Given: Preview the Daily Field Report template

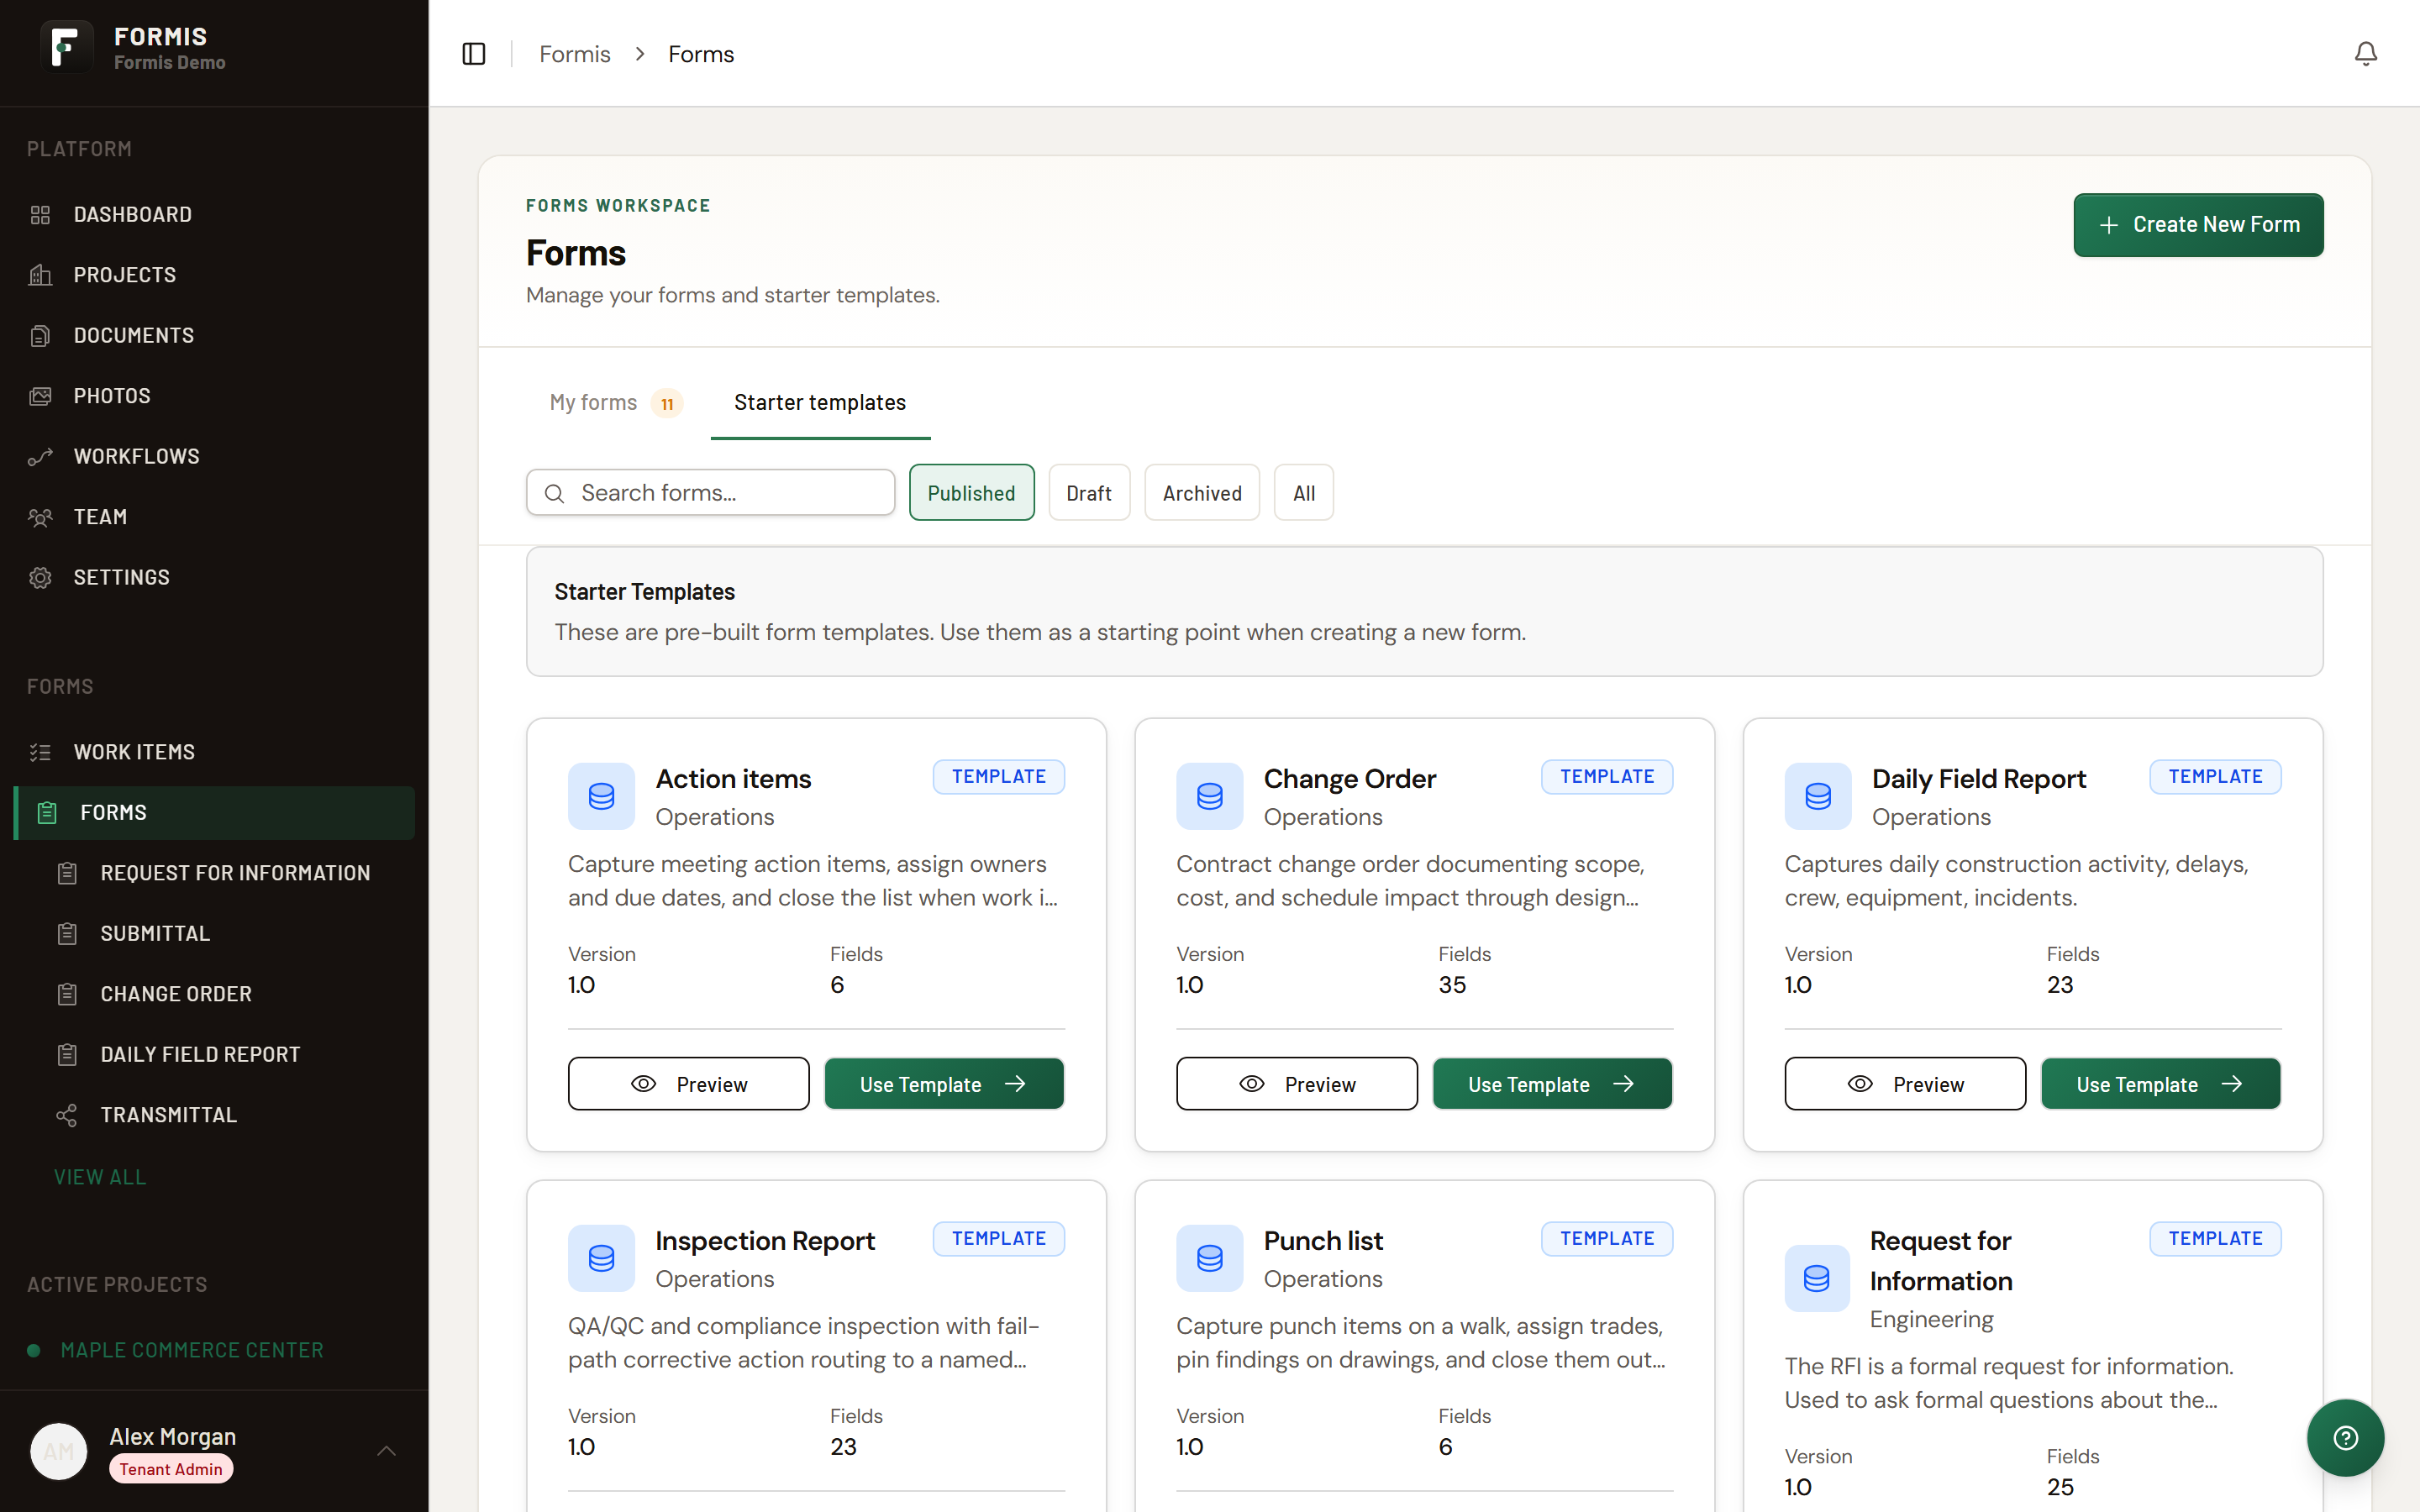Looking at the screenshot, I should [1905, 1084].
